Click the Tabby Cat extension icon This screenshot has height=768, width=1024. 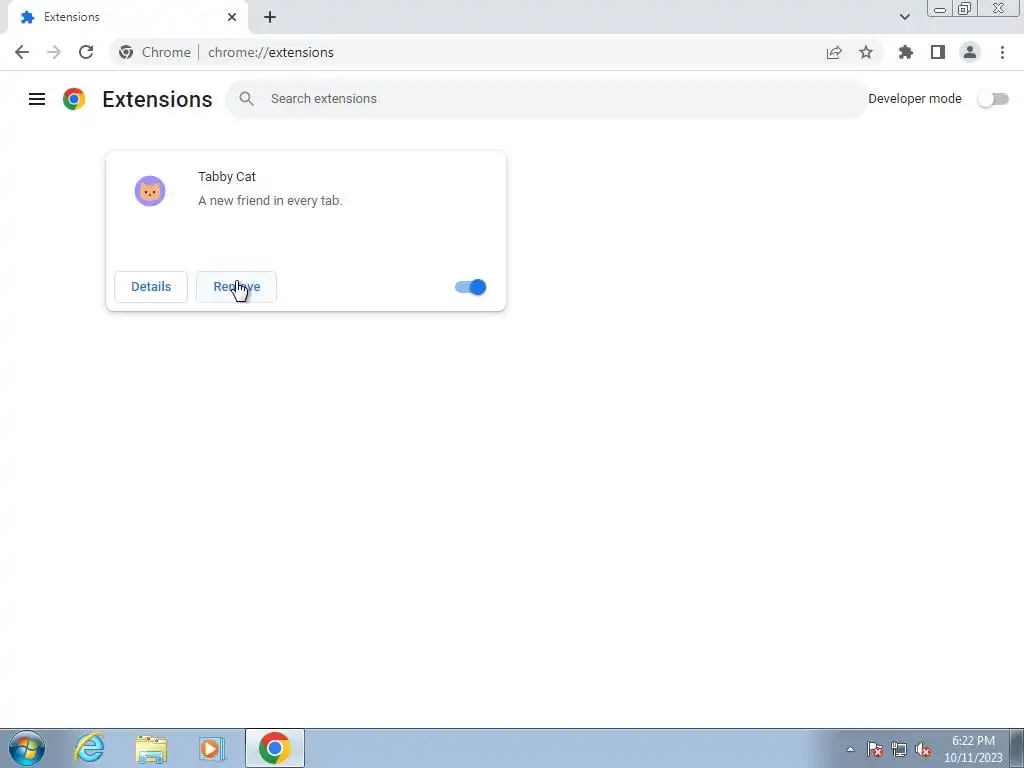pyautogui.click(x=150, y=191)
